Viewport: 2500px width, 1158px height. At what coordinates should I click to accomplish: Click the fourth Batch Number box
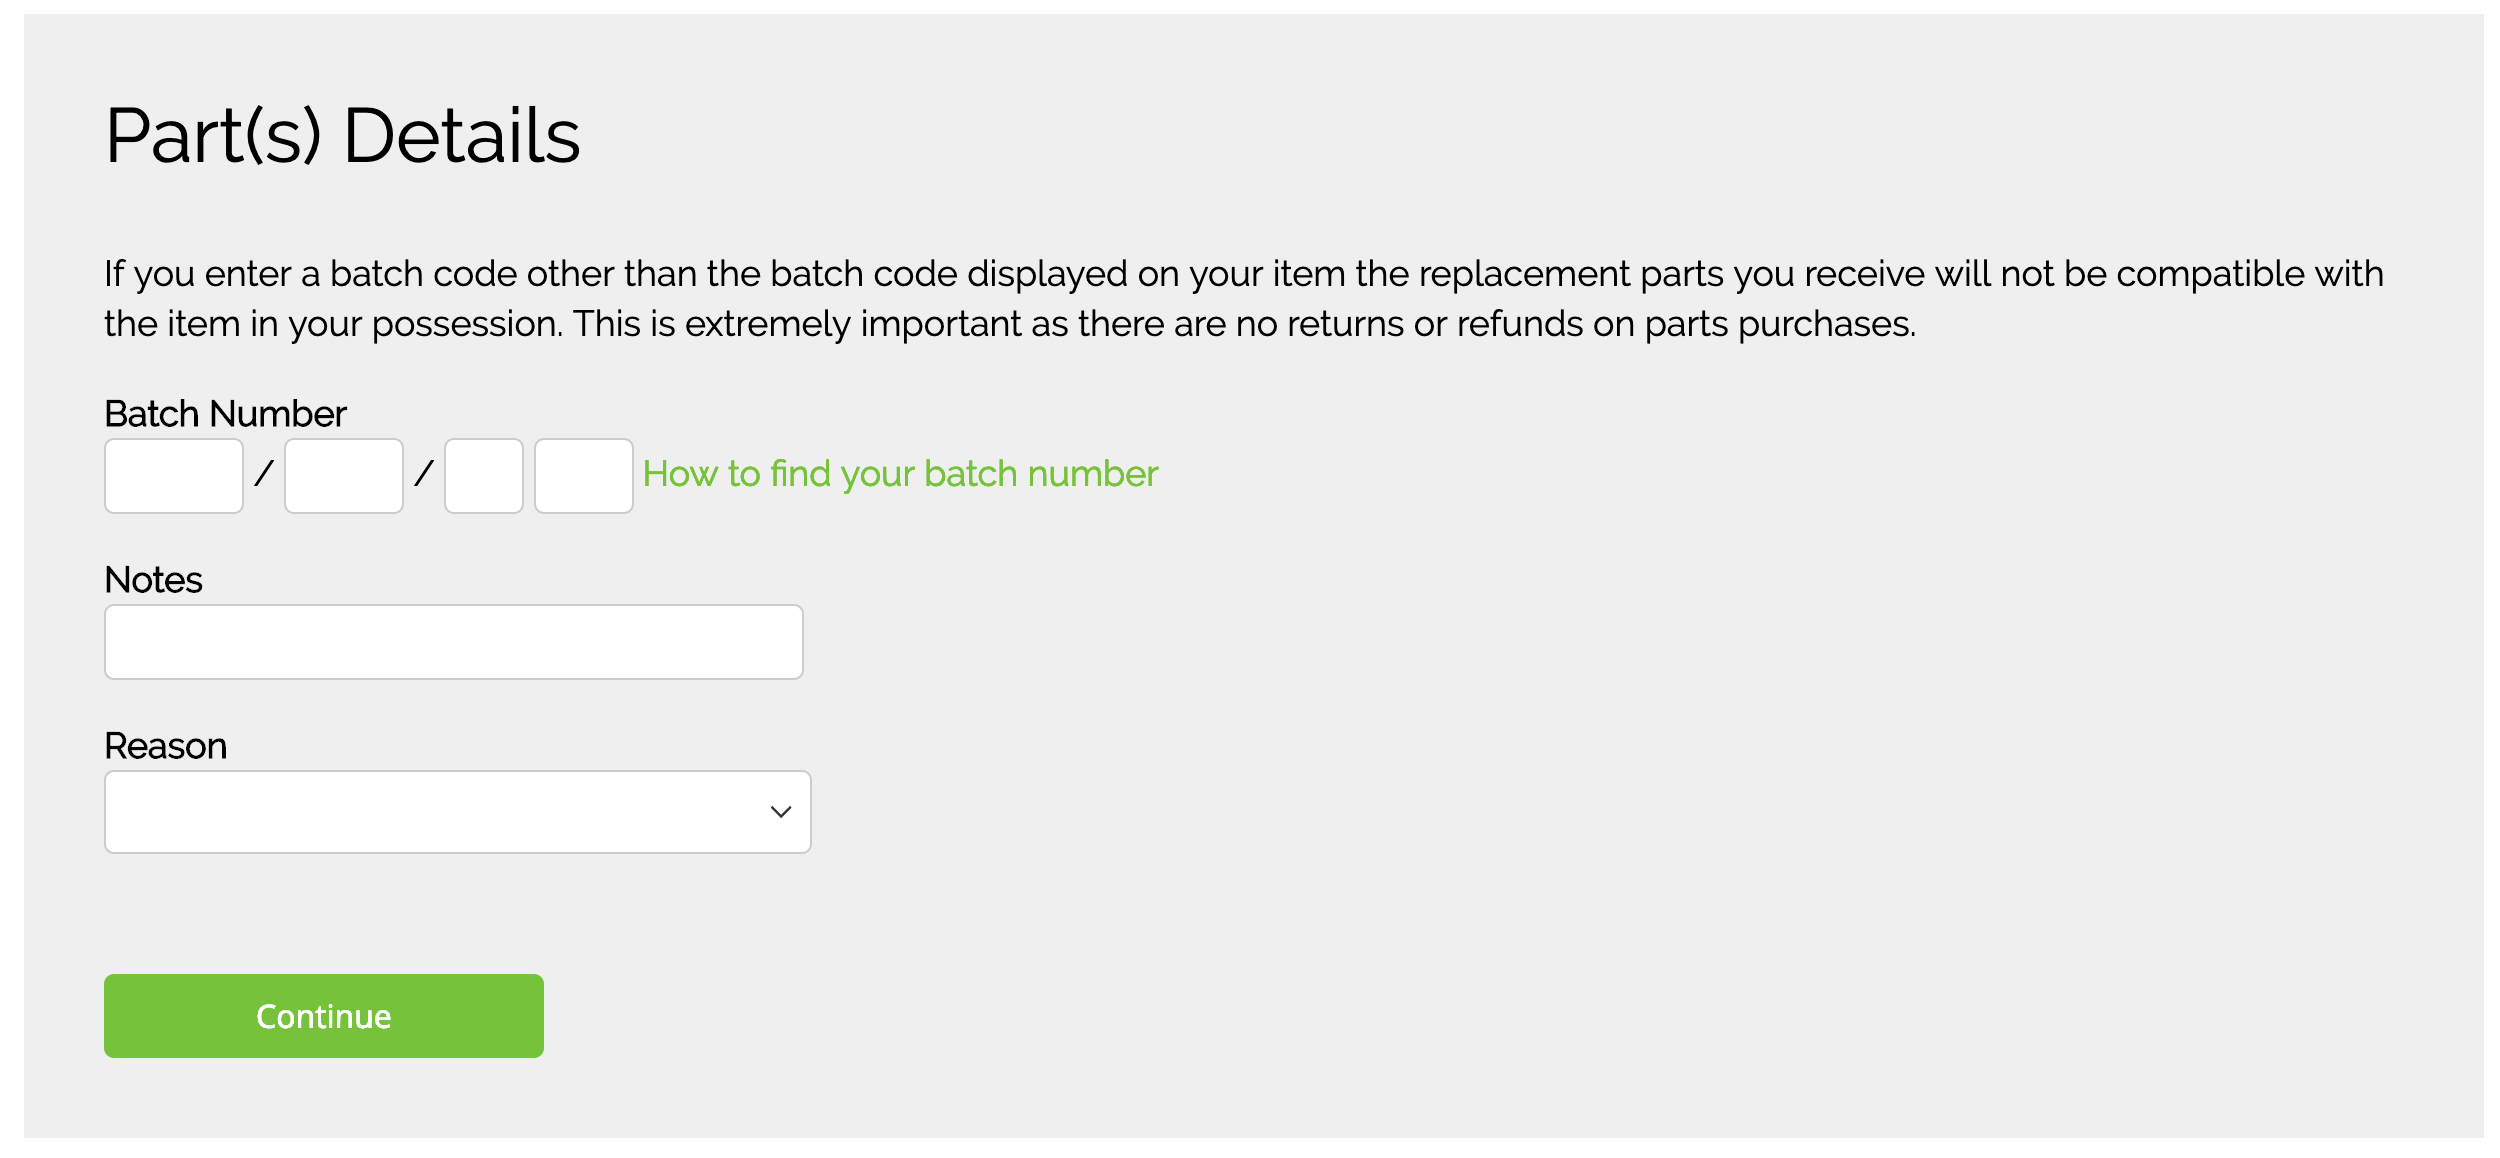584,476
